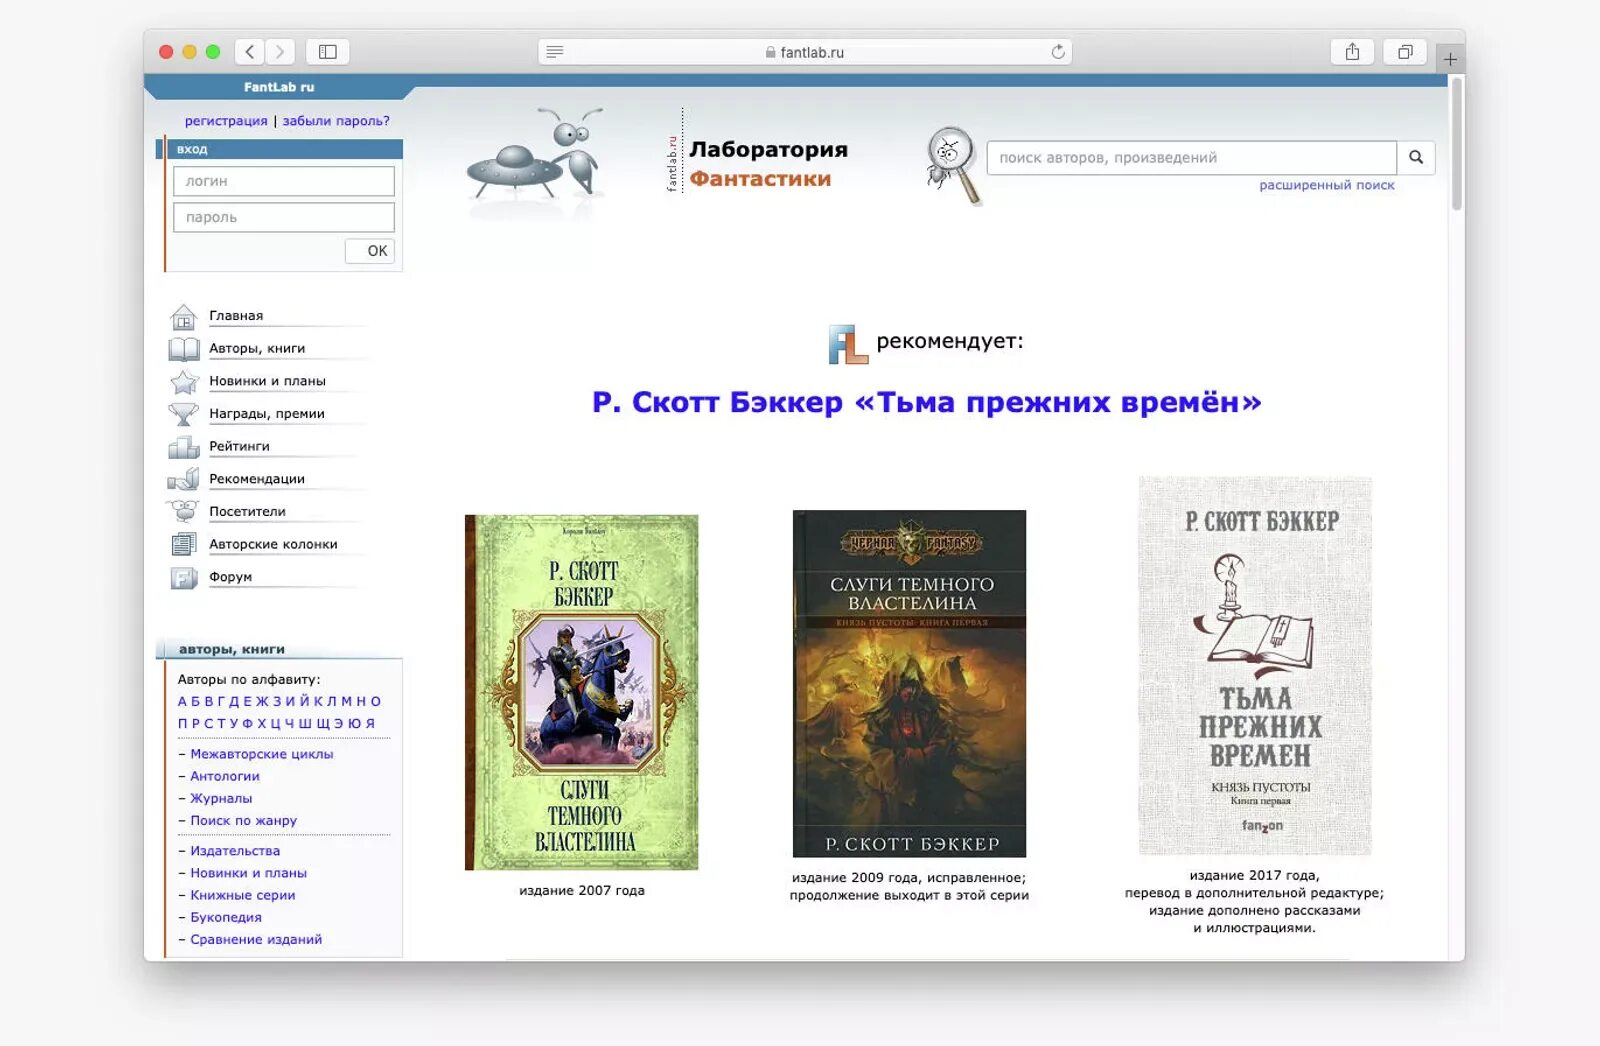
Task: Open Рейтинги menu item
Action: [239, 447]
